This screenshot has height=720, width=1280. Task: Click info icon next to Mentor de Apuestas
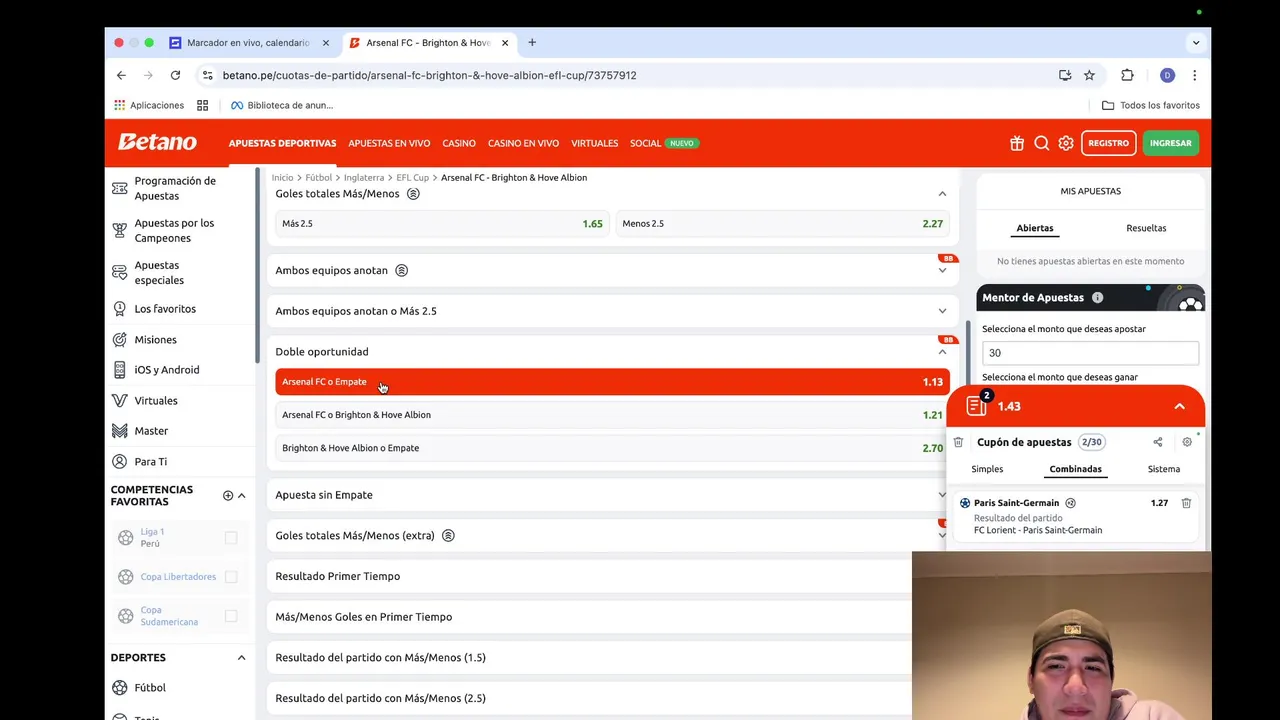pos(1097,297)
